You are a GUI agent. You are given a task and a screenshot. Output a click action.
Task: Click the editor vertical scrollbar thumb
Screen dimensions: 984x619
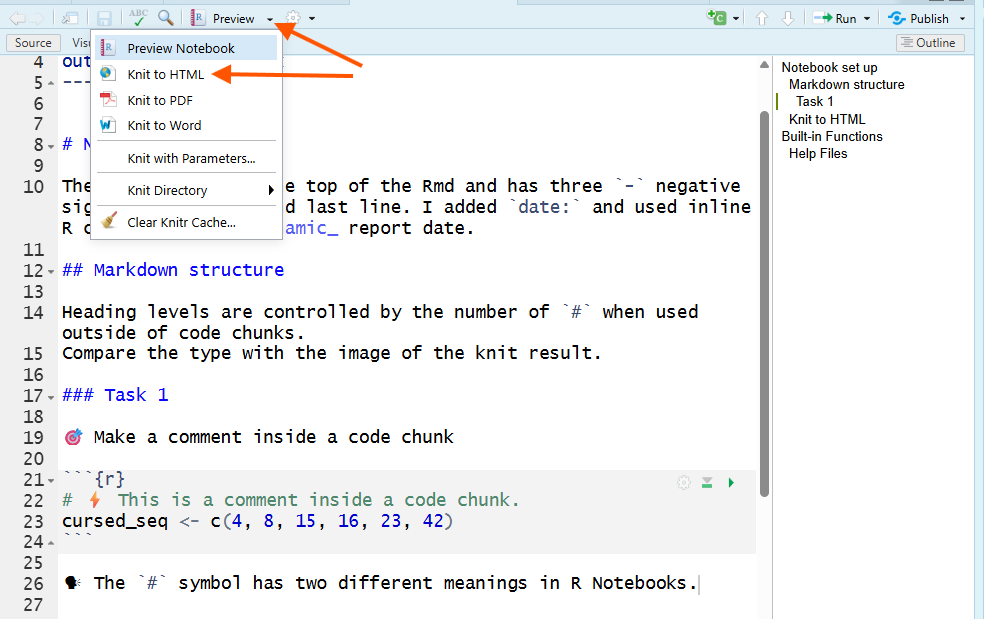(764, 304)
